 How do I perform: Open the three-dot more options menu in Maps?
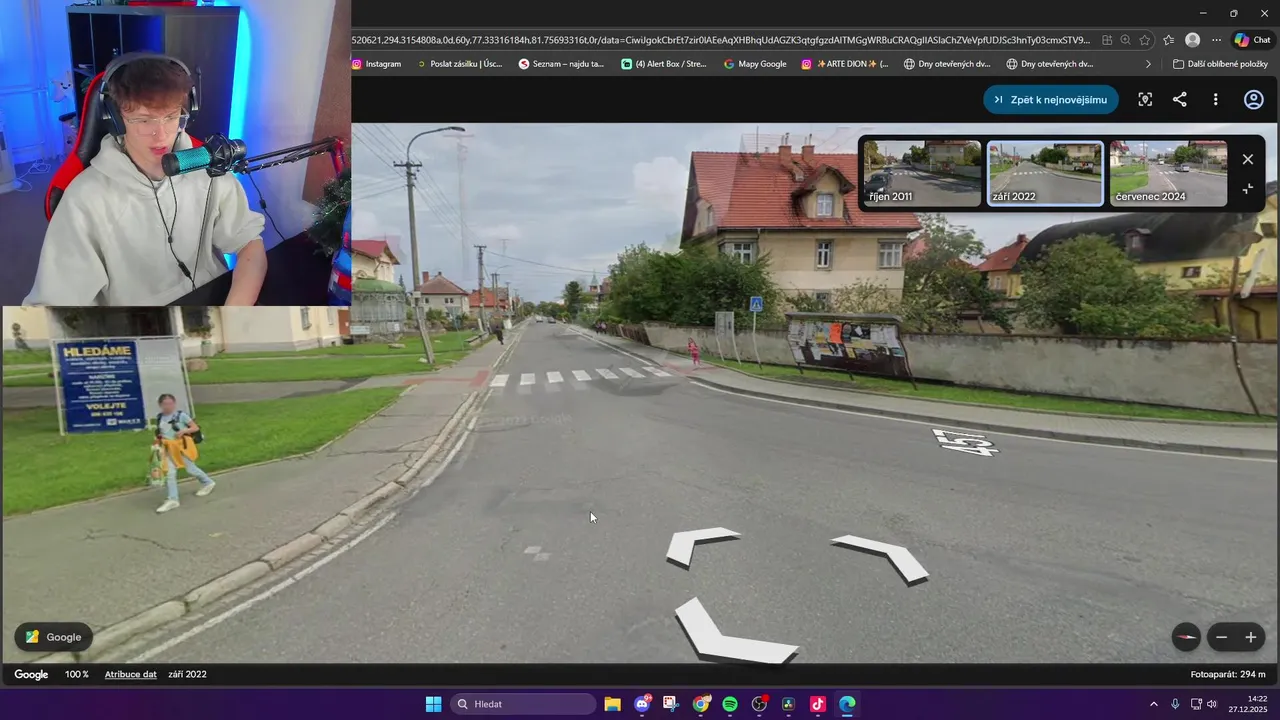(x=1215, y=100)
